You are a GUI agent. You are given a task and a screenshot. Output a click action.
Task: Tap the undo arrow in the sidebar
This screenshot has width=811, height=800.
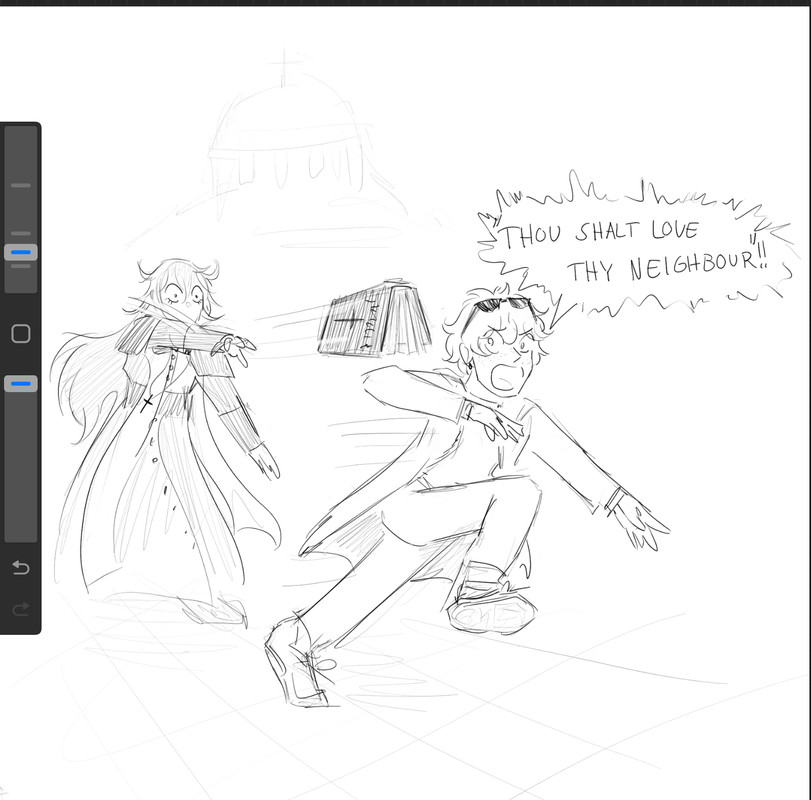(x=21, y=567)
